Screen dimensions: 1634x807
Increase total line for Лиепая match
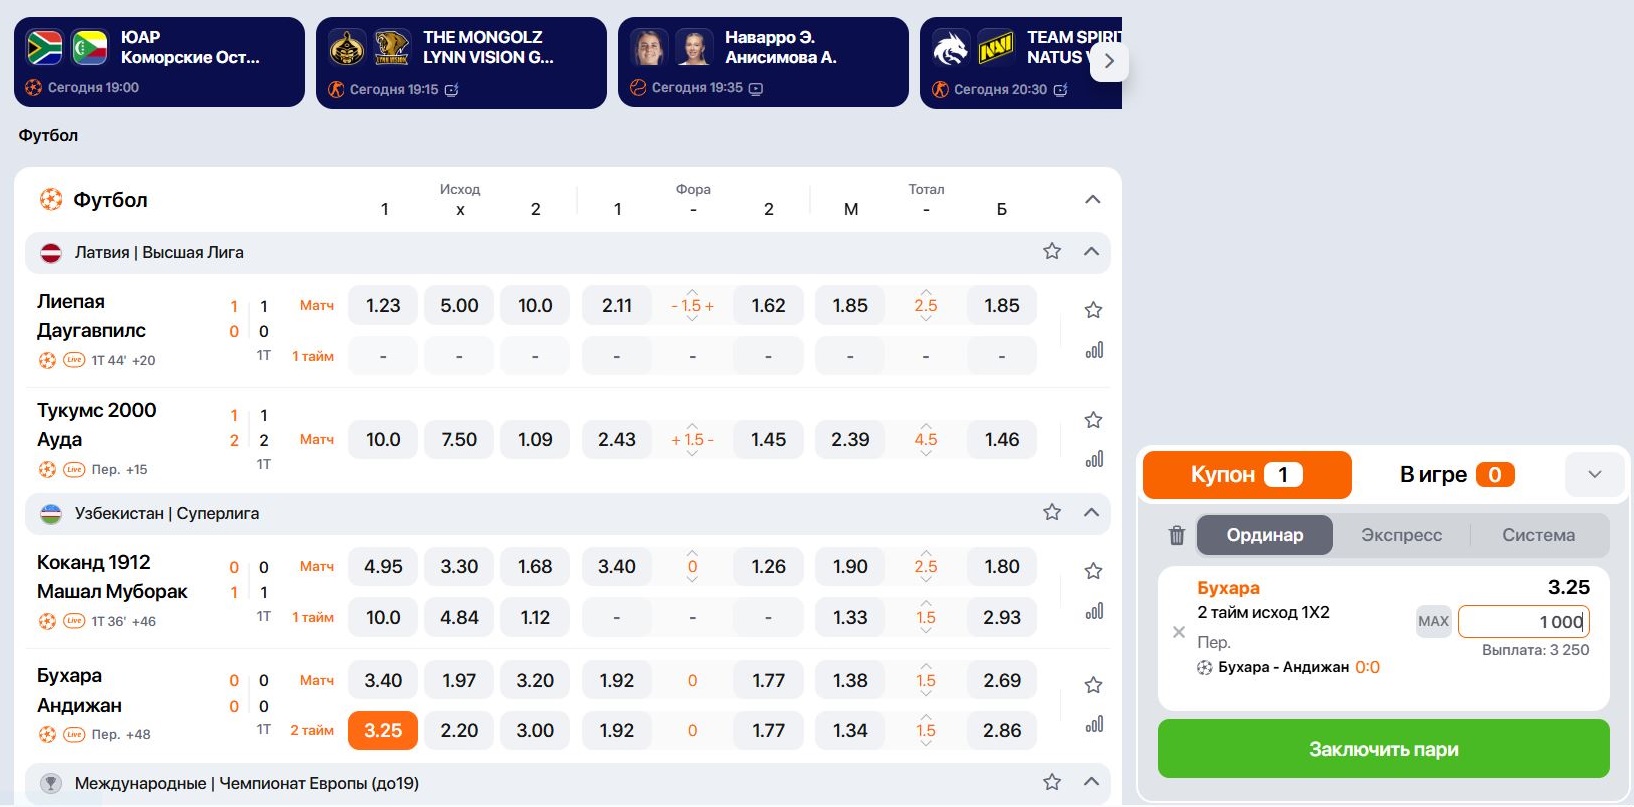click(x=926, y=292)
